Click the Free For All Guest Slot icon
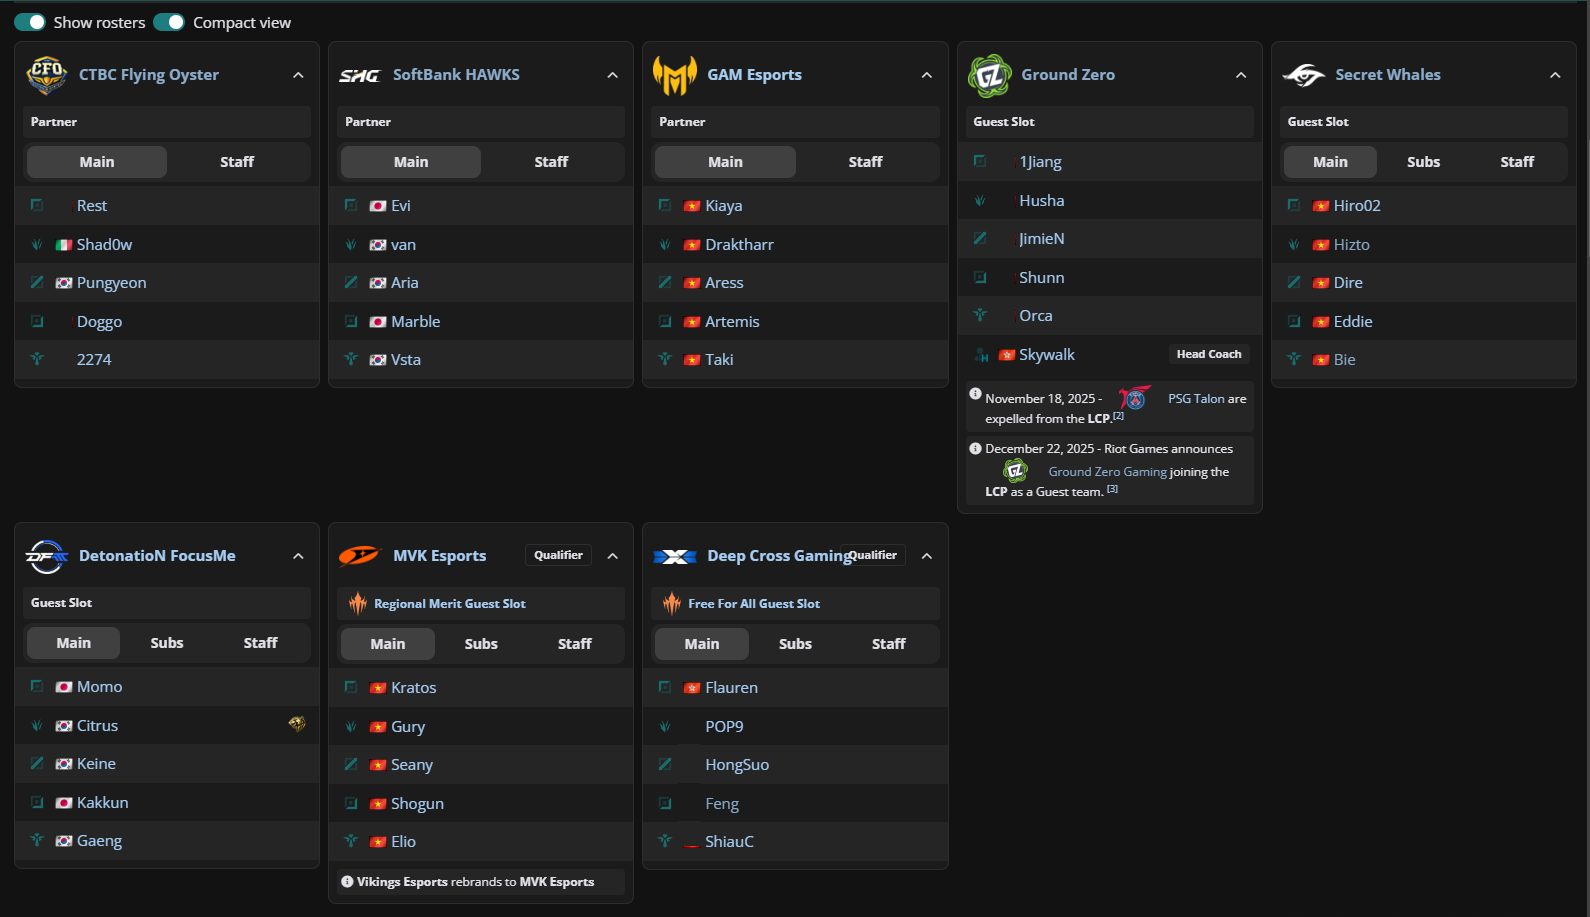Image resolution: width=1590 pixels, height=917 pixels. 672,603
